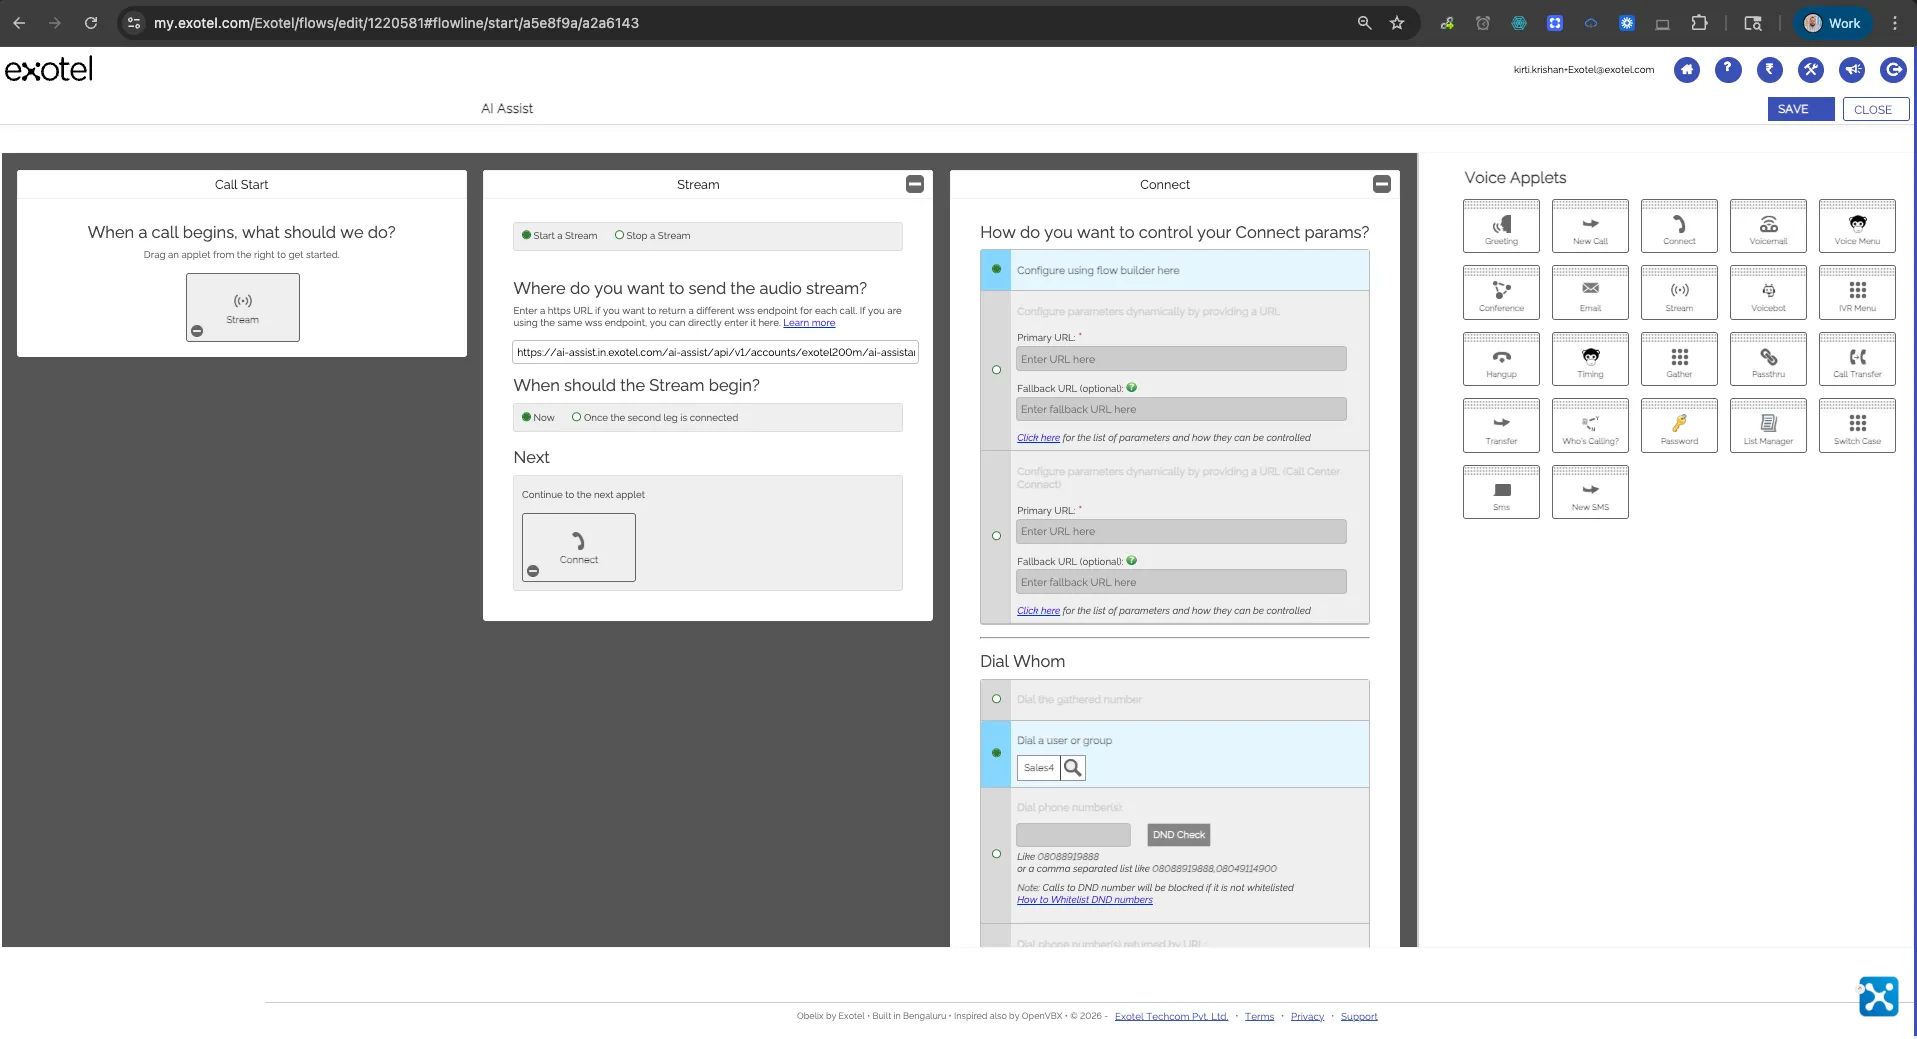This screenshot has height=1039, width=1917.
Task: Click the audio stream URL input field
Action: click(715, 352)
